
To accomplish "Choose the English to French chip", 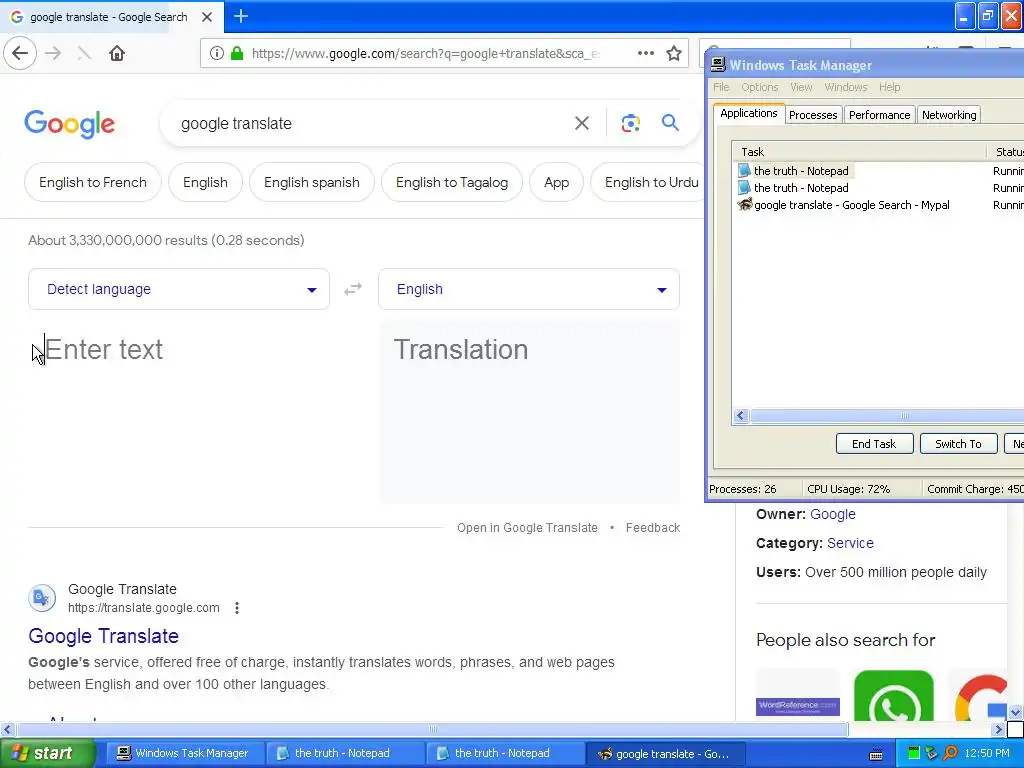I will click(x=93, y=182).
